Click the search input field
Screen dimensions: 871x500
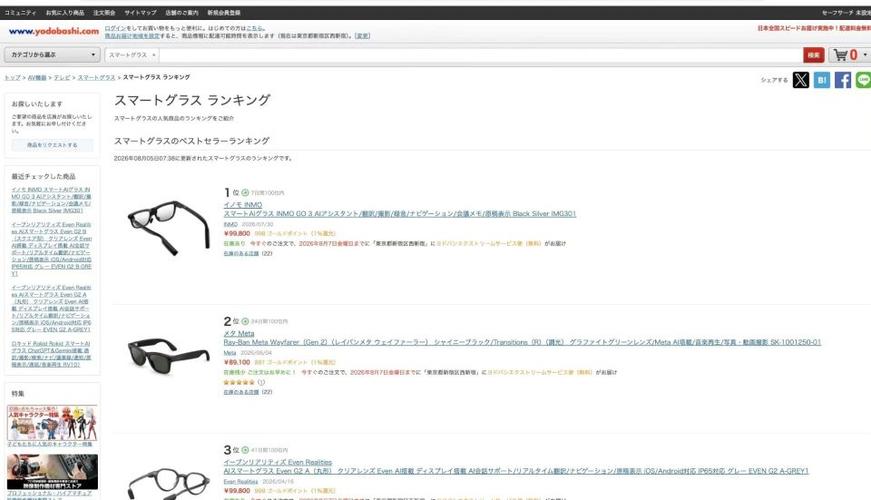[479, 55]
